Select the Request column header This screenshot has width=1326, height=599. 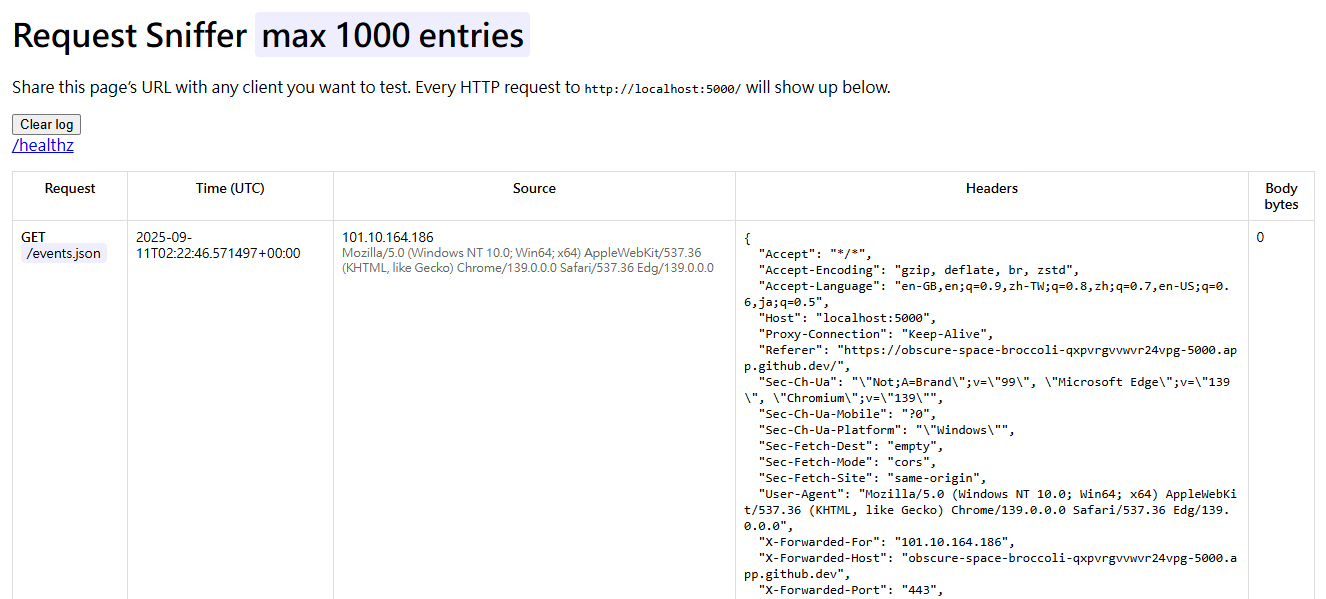70,188
